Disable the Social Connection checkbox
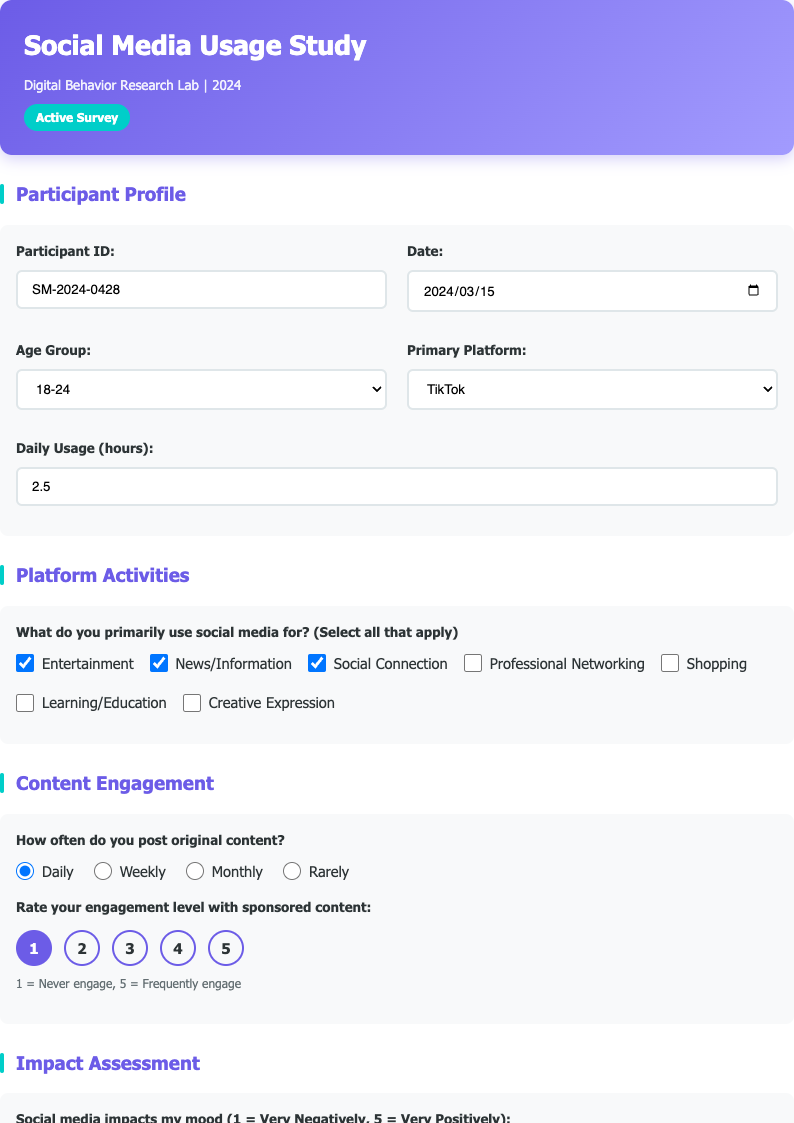794x1123 pixels. click(x=317, y=663)
